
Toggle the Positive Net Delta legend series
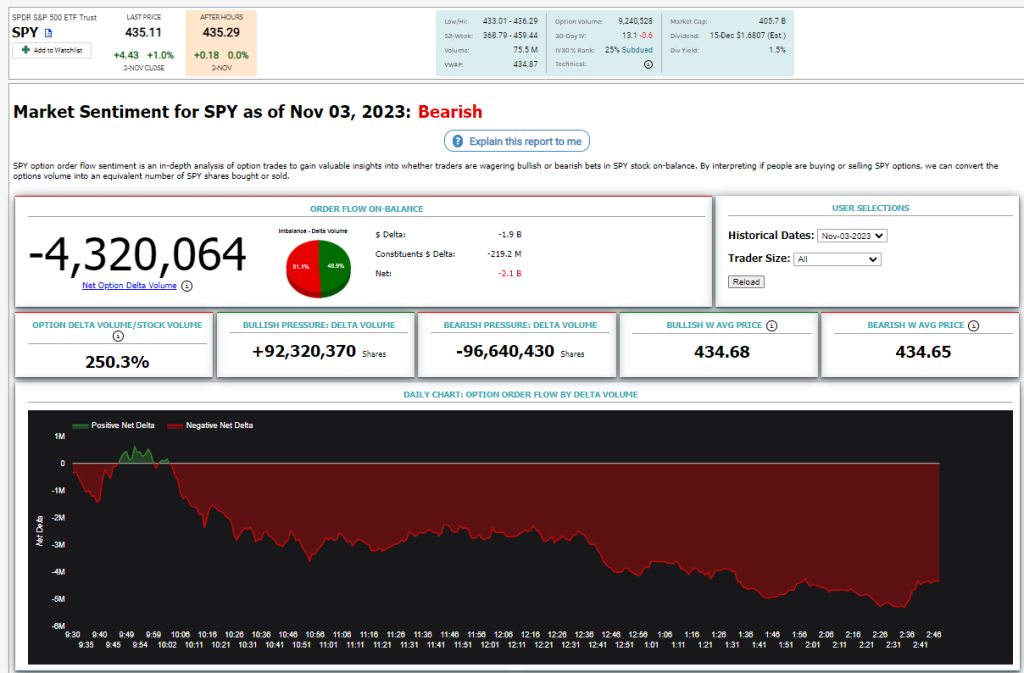114,426
